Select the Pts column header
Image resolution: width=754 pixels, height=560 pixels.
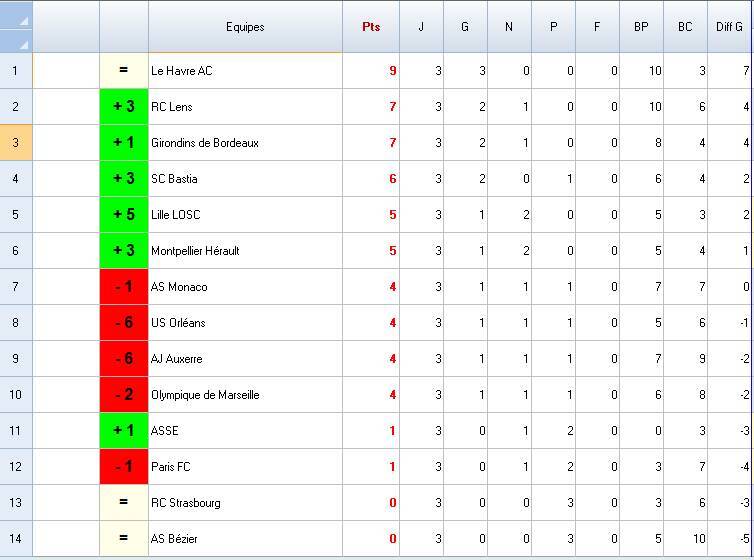coord(371,27)
